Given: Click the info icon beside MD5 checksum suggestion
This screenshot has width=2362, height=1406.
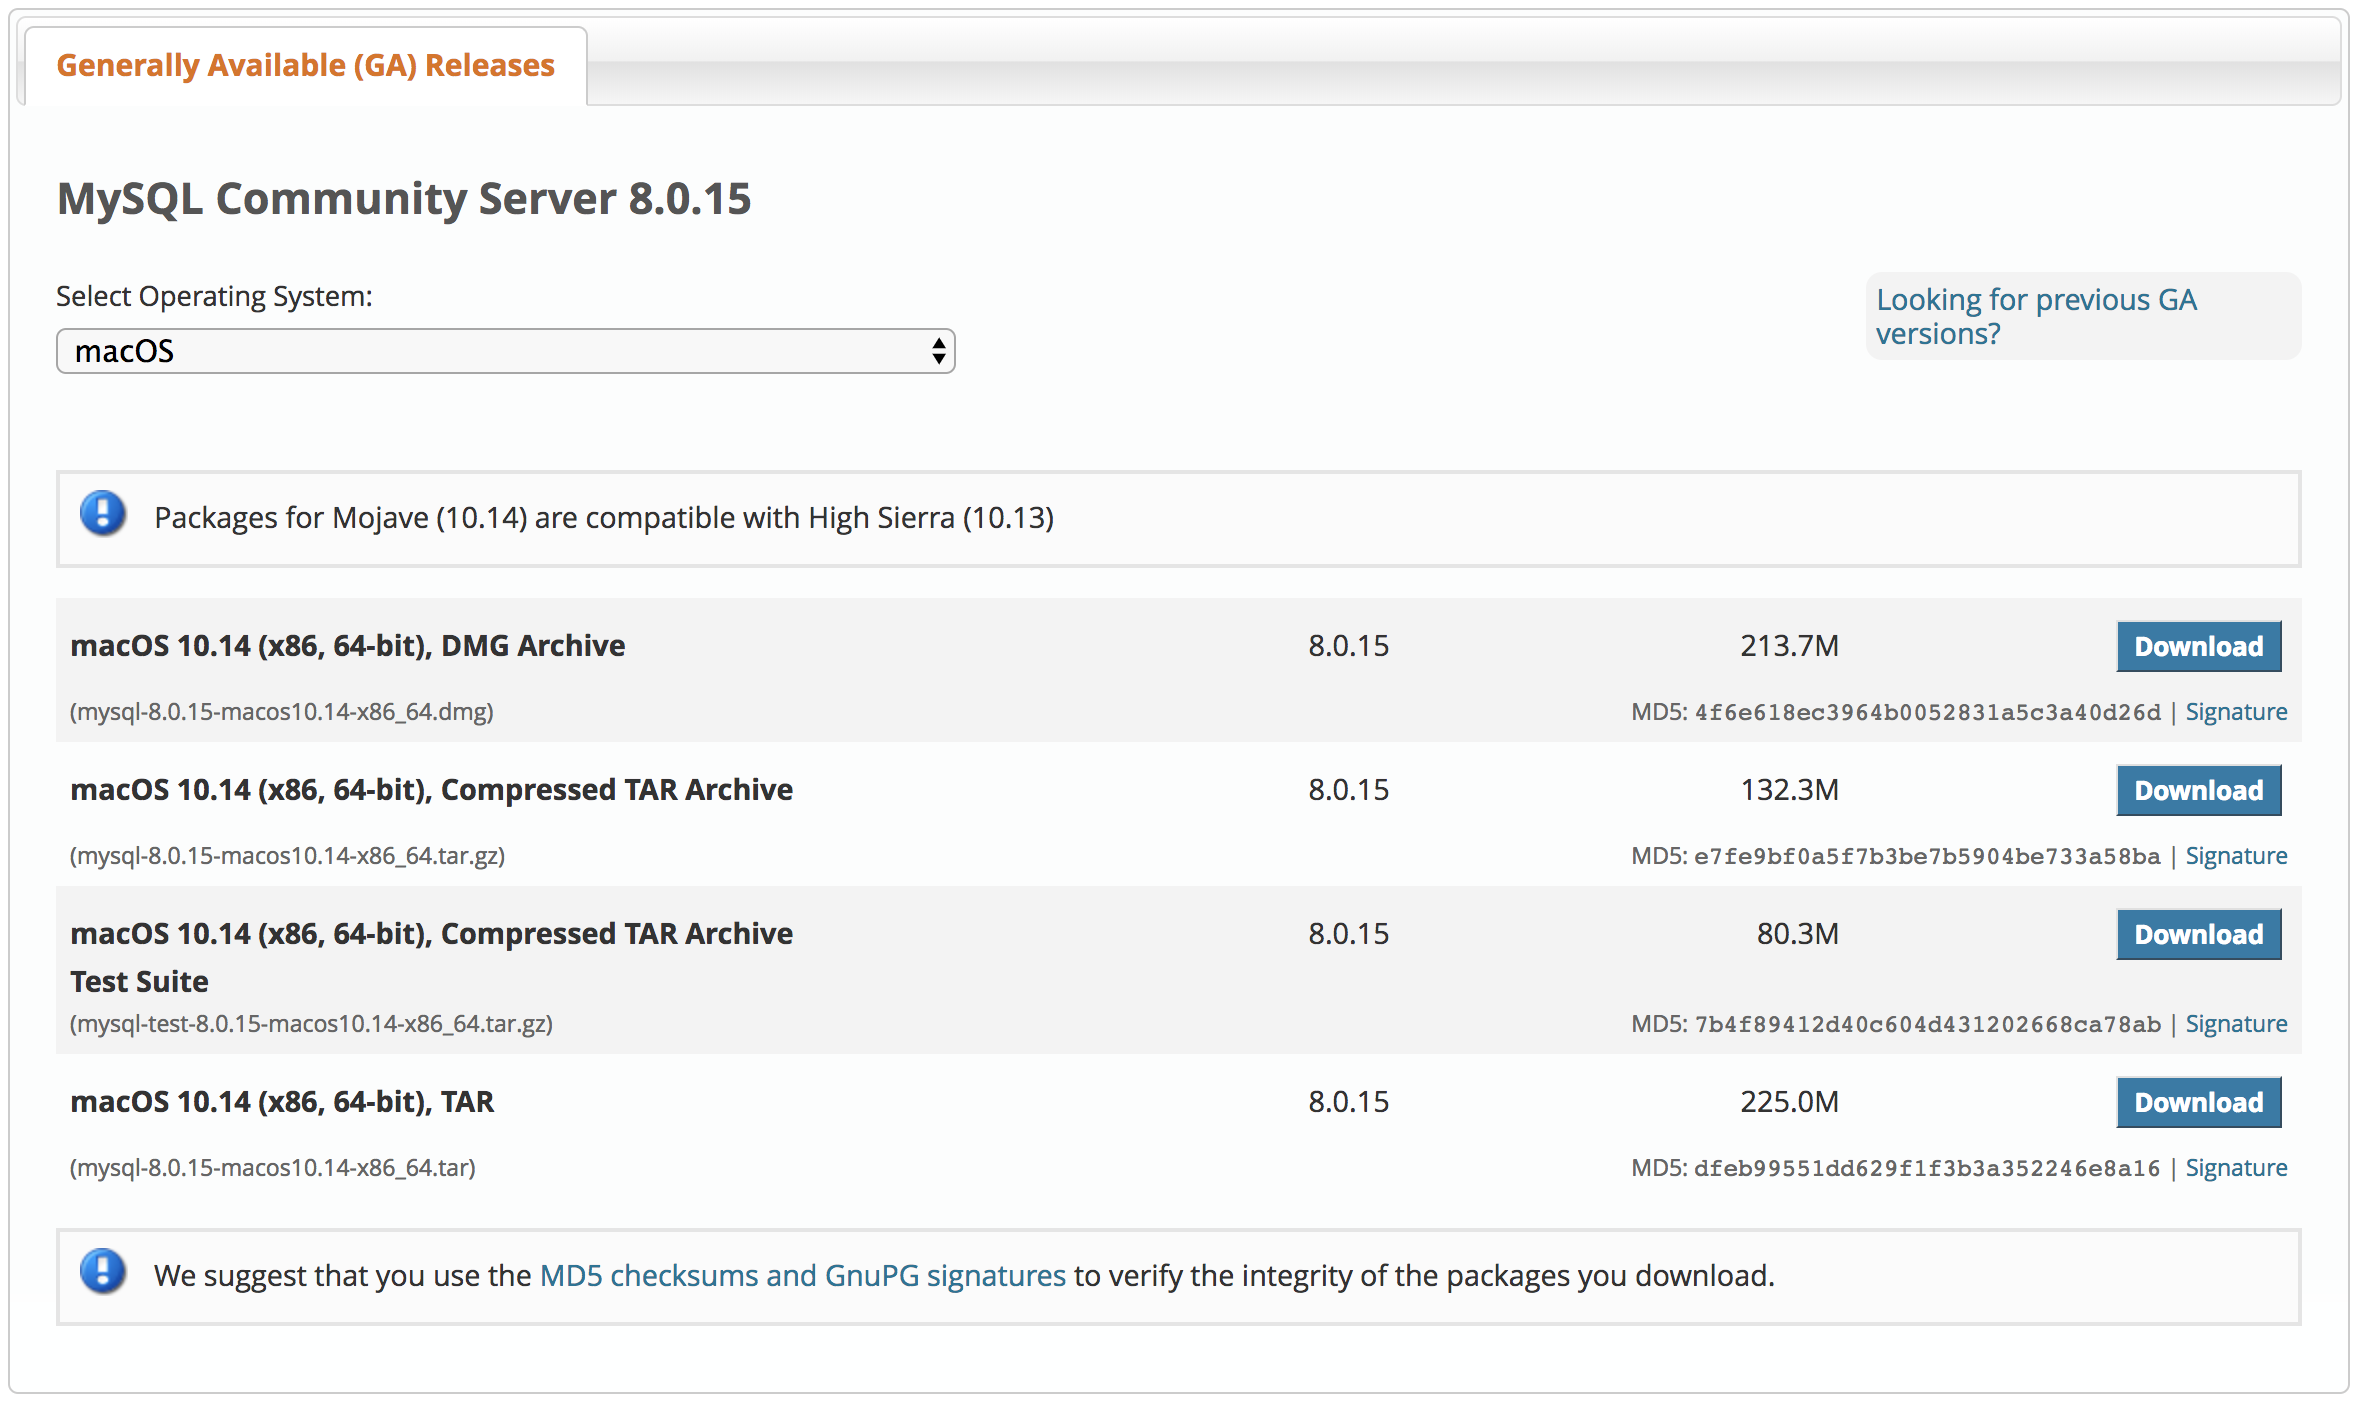Looking at the screenshot, I should (102, 1272).
